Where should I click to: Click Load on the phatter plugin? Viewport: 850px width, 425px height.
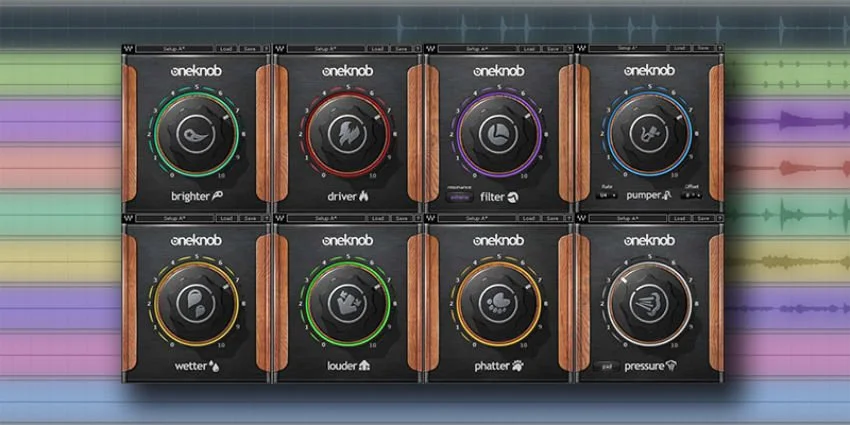point(530,218)
